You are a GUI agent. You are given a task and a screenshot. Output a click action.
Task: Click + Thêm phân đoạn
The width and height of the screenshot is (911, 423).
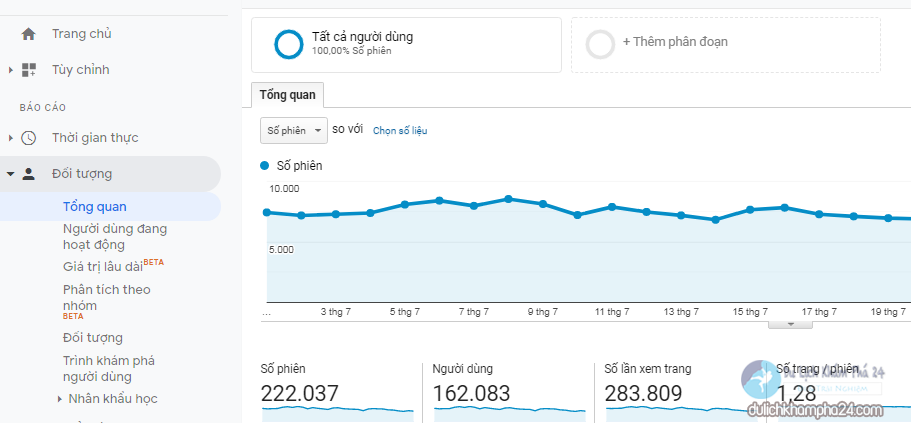[675, 42]
